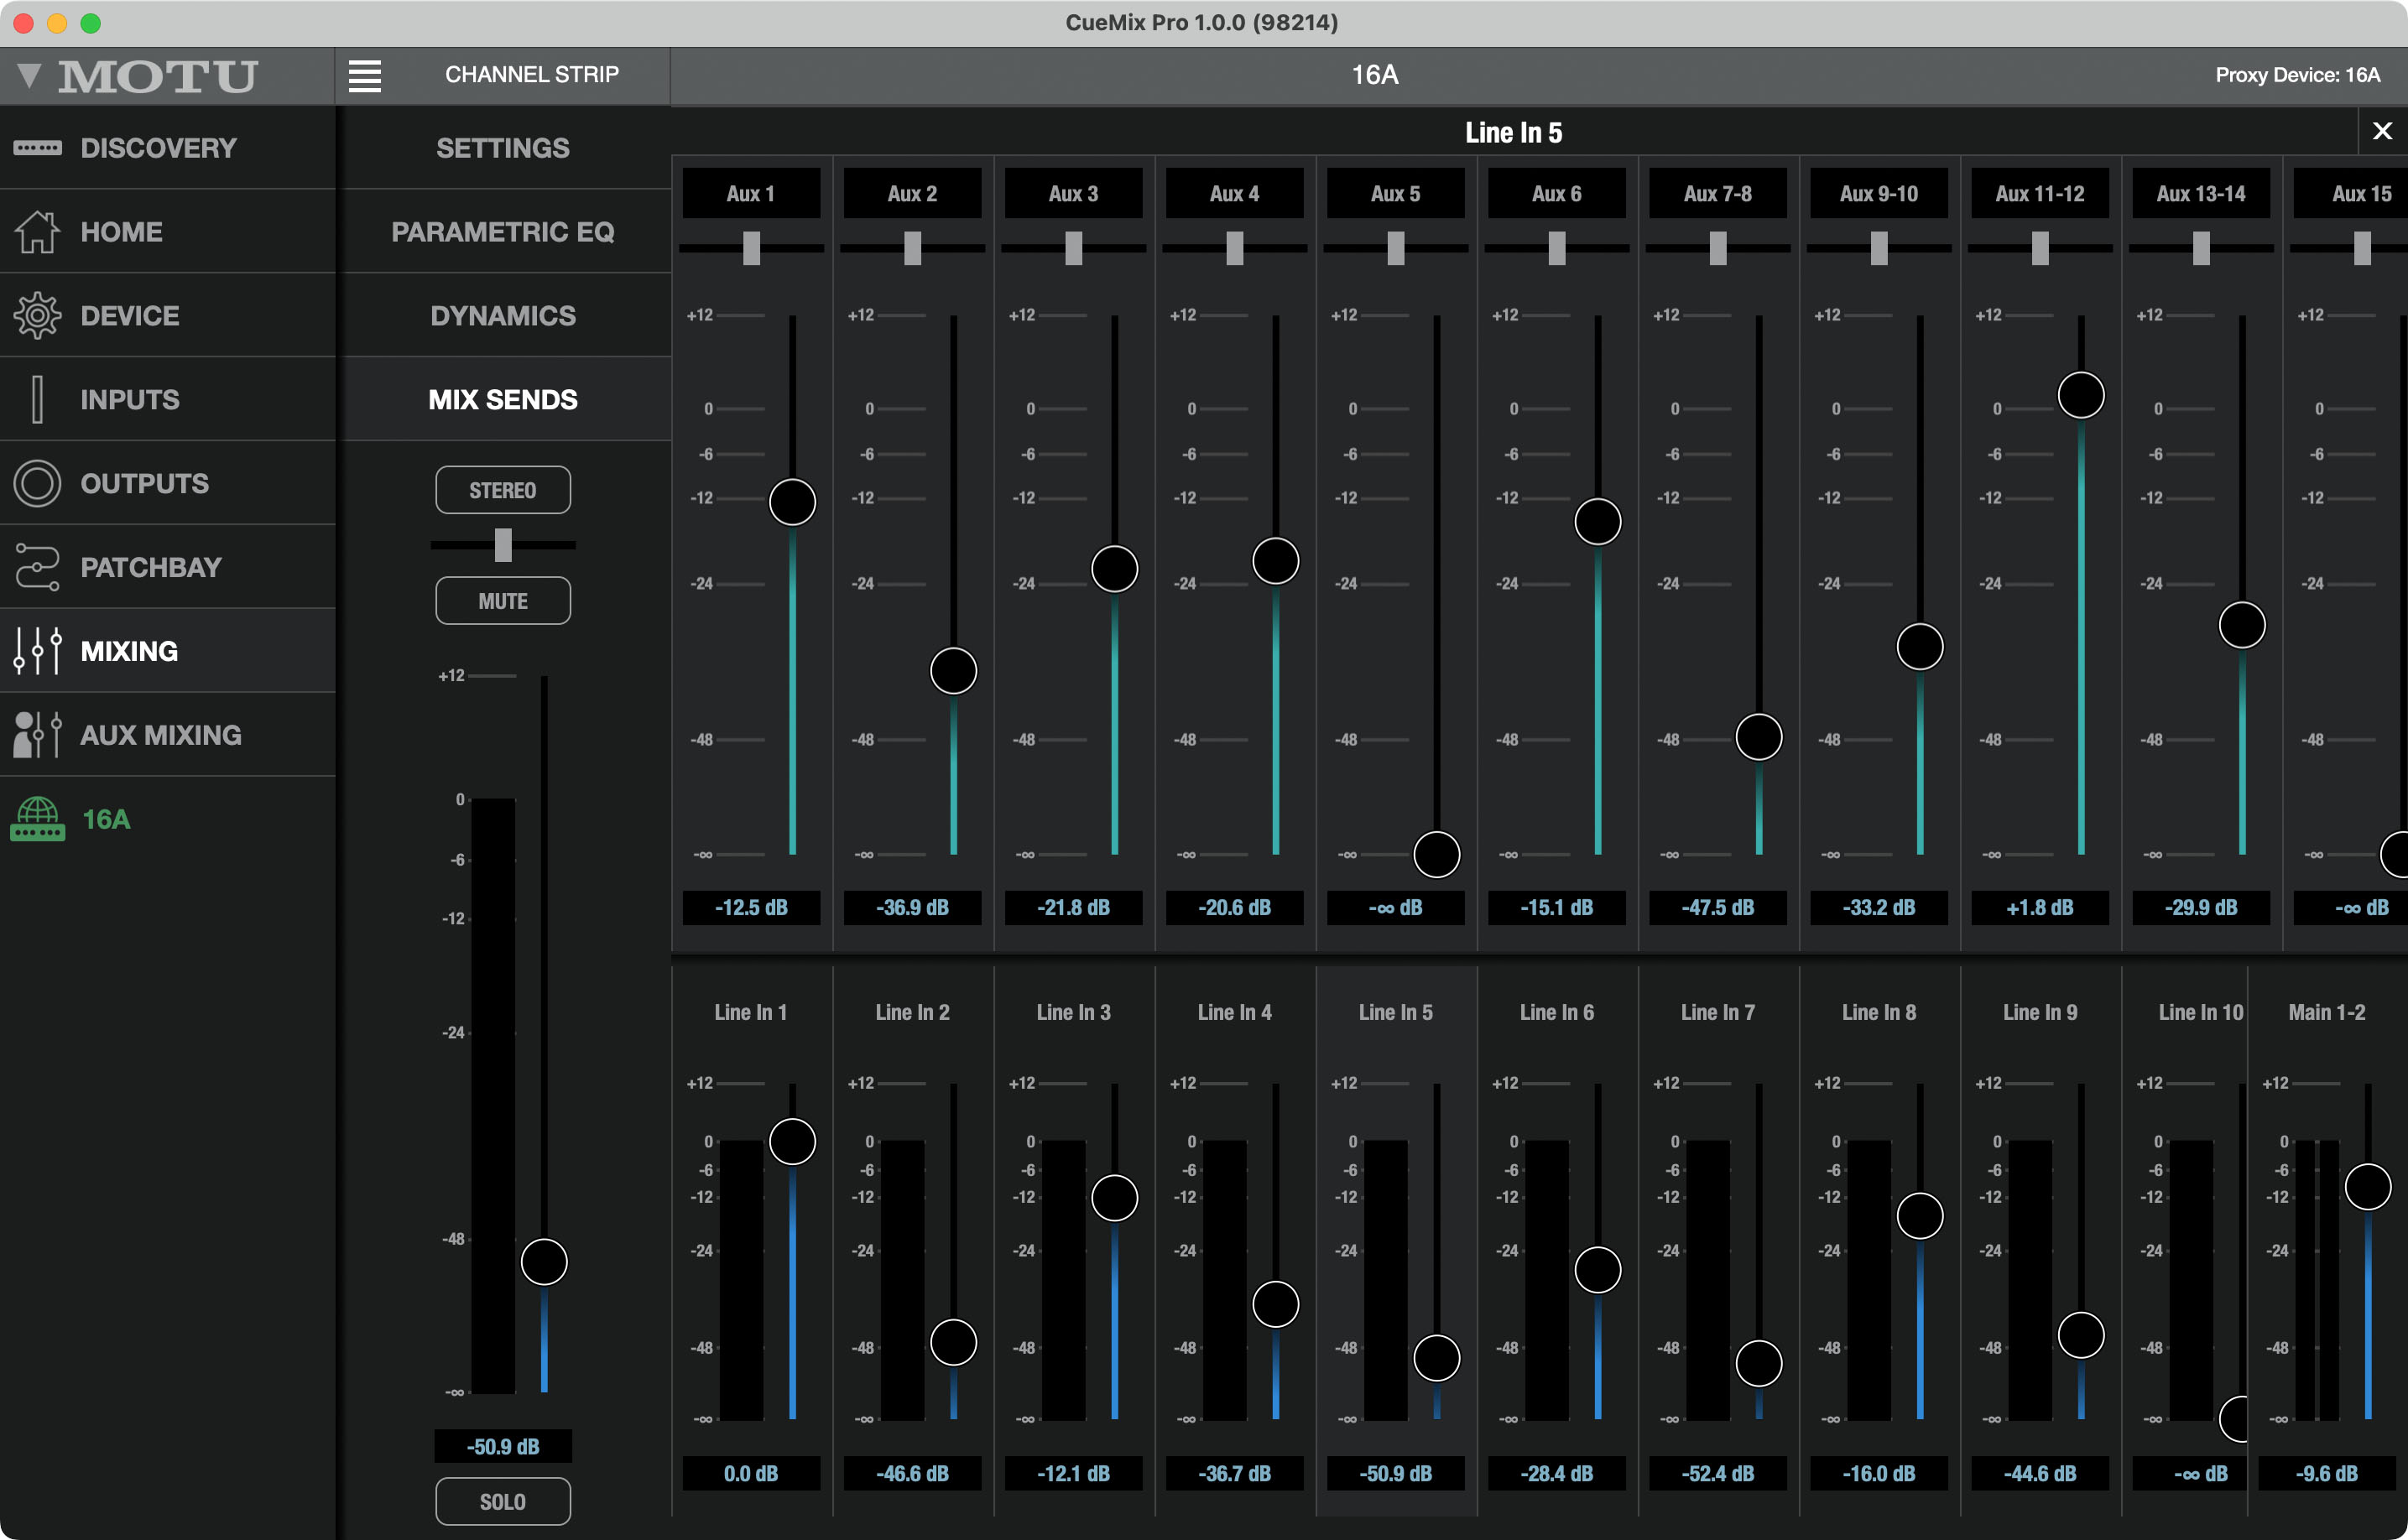Expand the MOTU logo dropdown triangle
Viewport: 2408px width, 1540px height.
(x=29, y=75)
